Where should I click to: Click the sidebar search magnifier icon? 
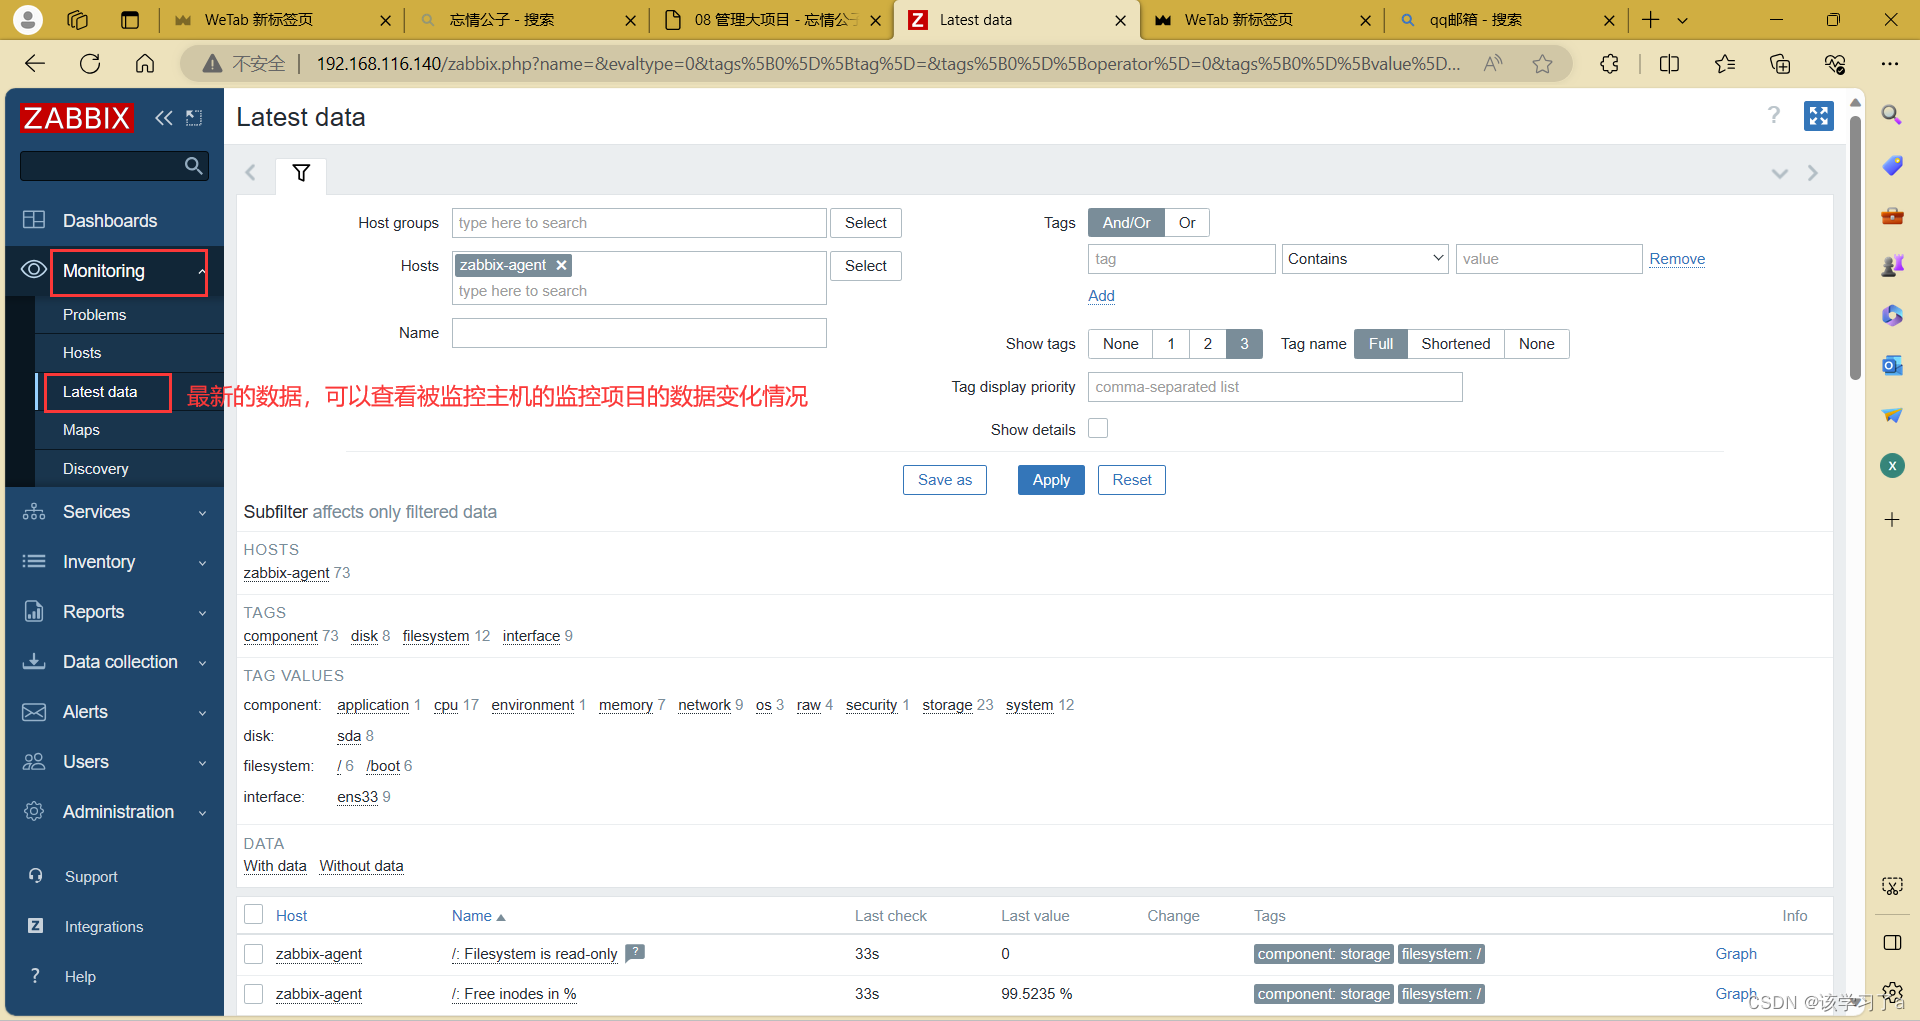tap(194, 166)
